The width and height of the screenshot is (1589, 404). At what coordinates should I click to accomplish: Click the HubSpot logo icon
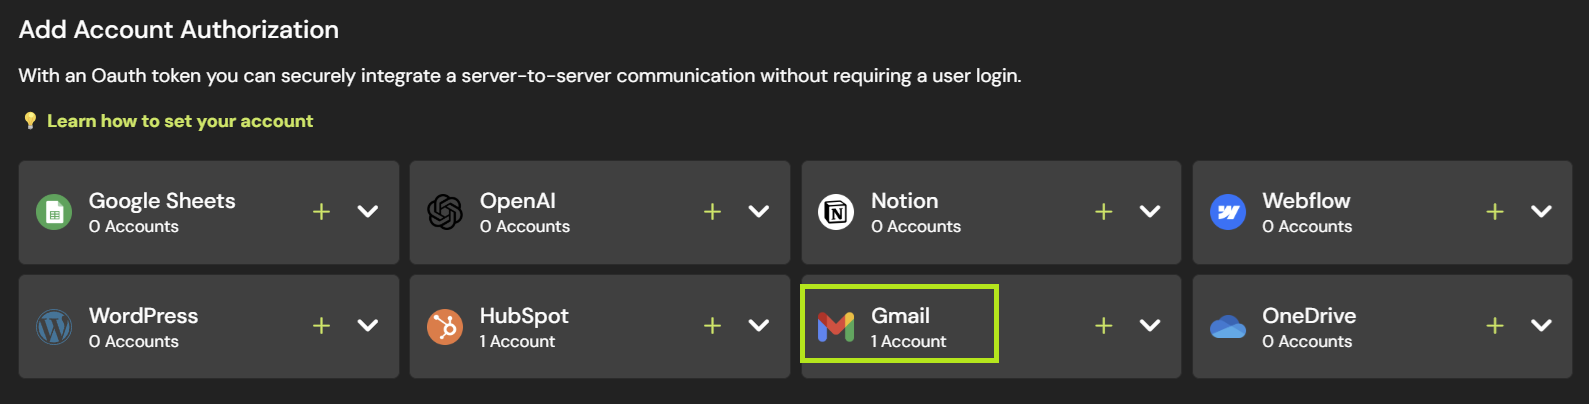point(445,327)
